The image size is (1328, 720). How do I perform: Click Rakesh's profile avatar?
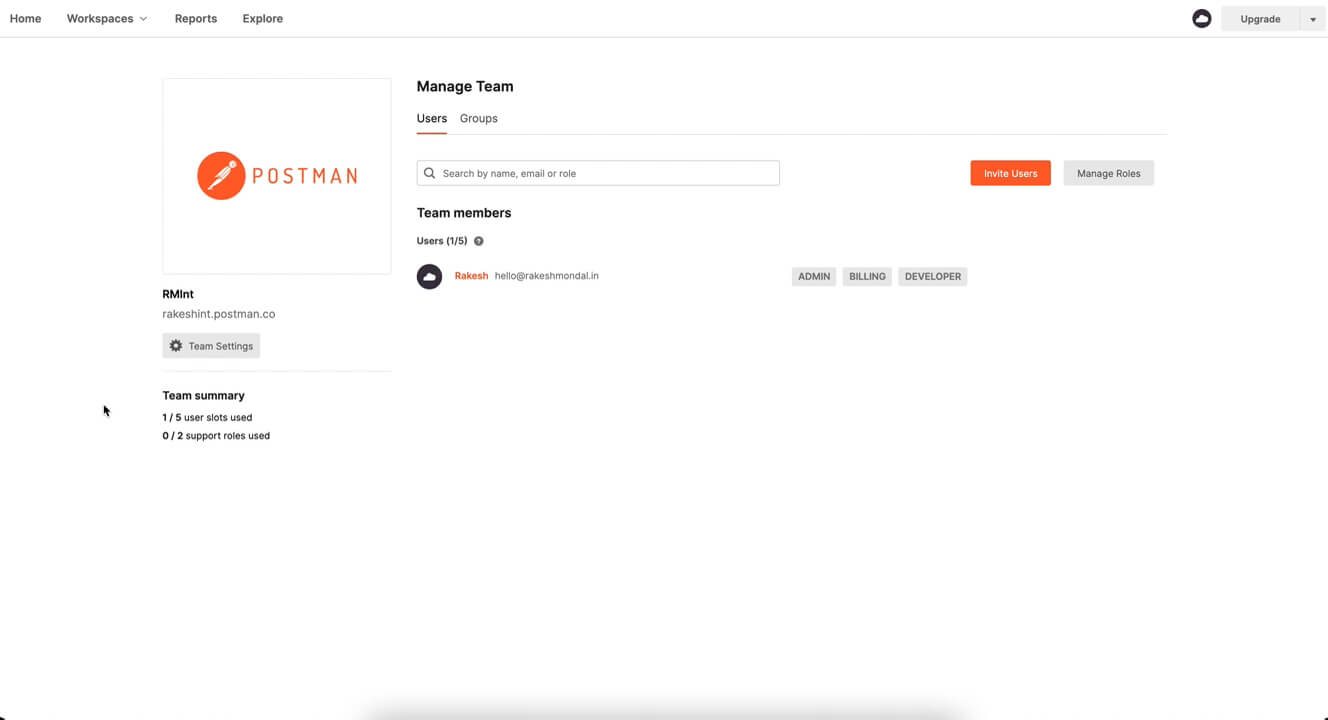(x=429, y=276)
